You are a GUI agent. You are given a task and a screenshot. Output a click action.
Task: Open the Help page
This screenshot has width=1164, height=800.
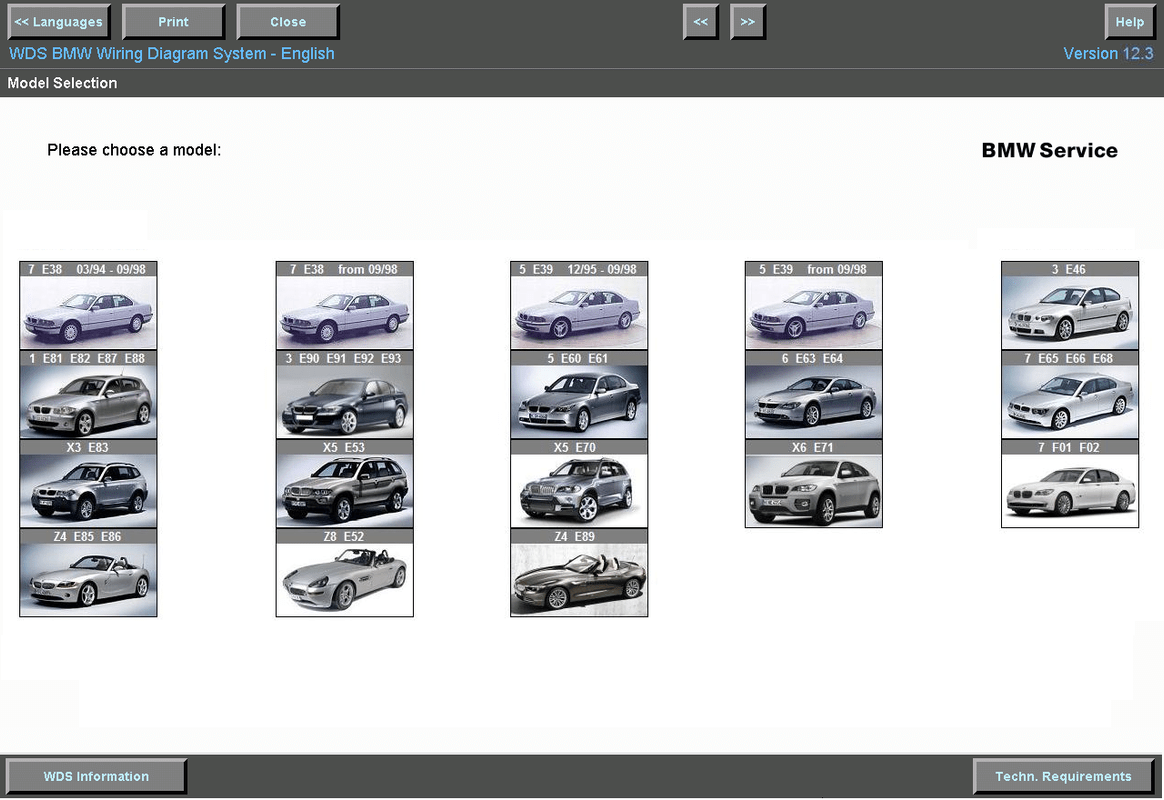point(1130,22)
